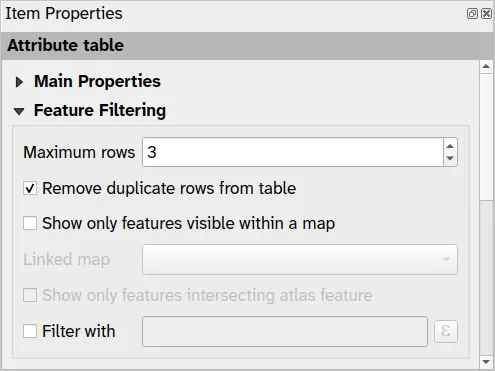Decrease Maximum rows with down arrow

[450, 158]
